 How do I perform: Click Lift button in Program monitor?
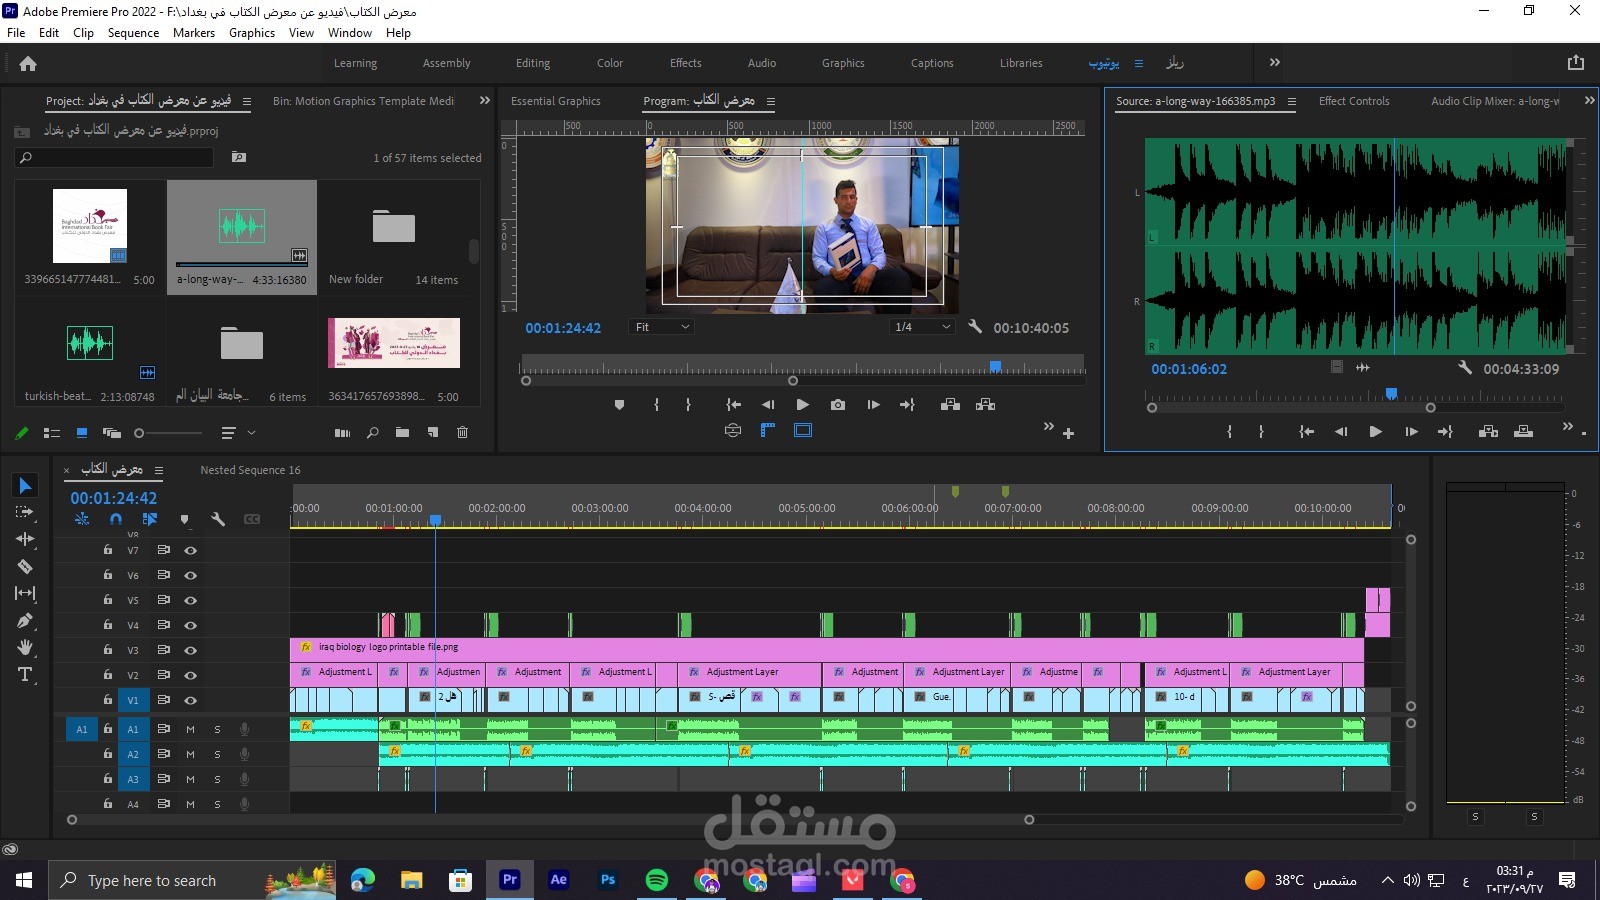(x=950, y=405)
